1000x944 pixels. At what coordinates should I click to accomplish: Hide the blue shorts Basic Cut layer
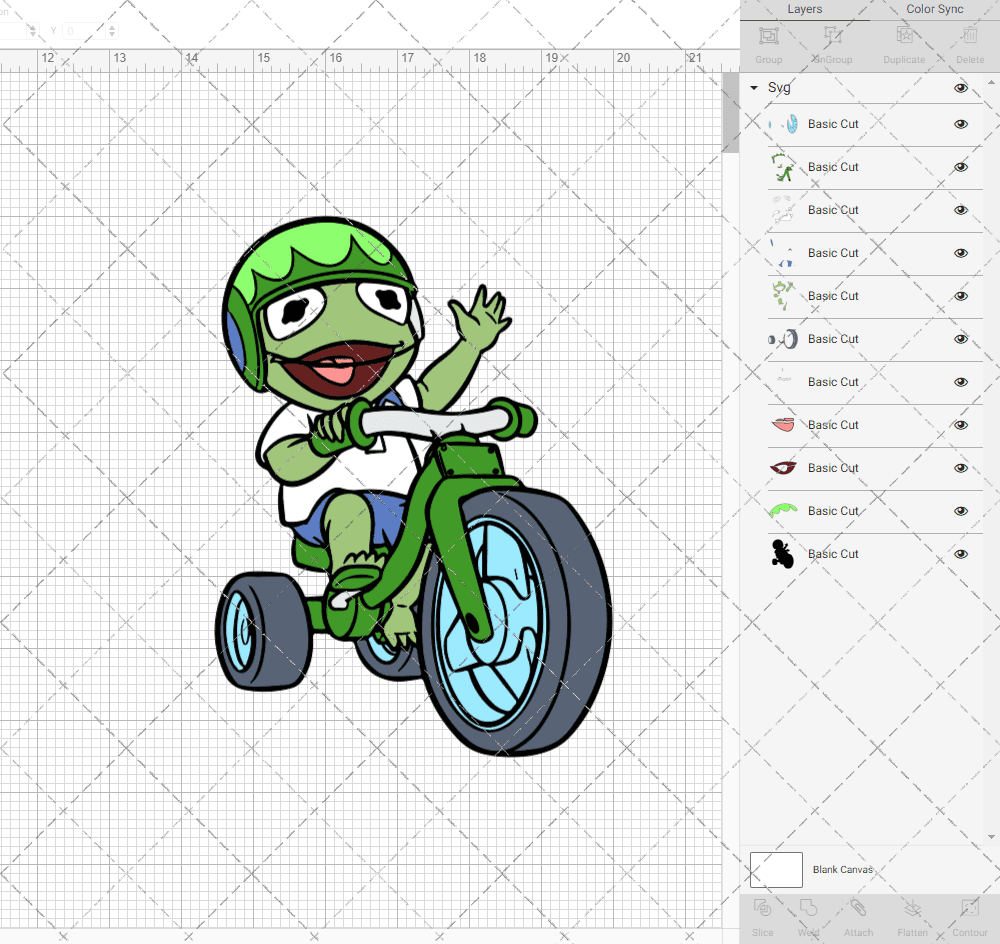[960, 253]
